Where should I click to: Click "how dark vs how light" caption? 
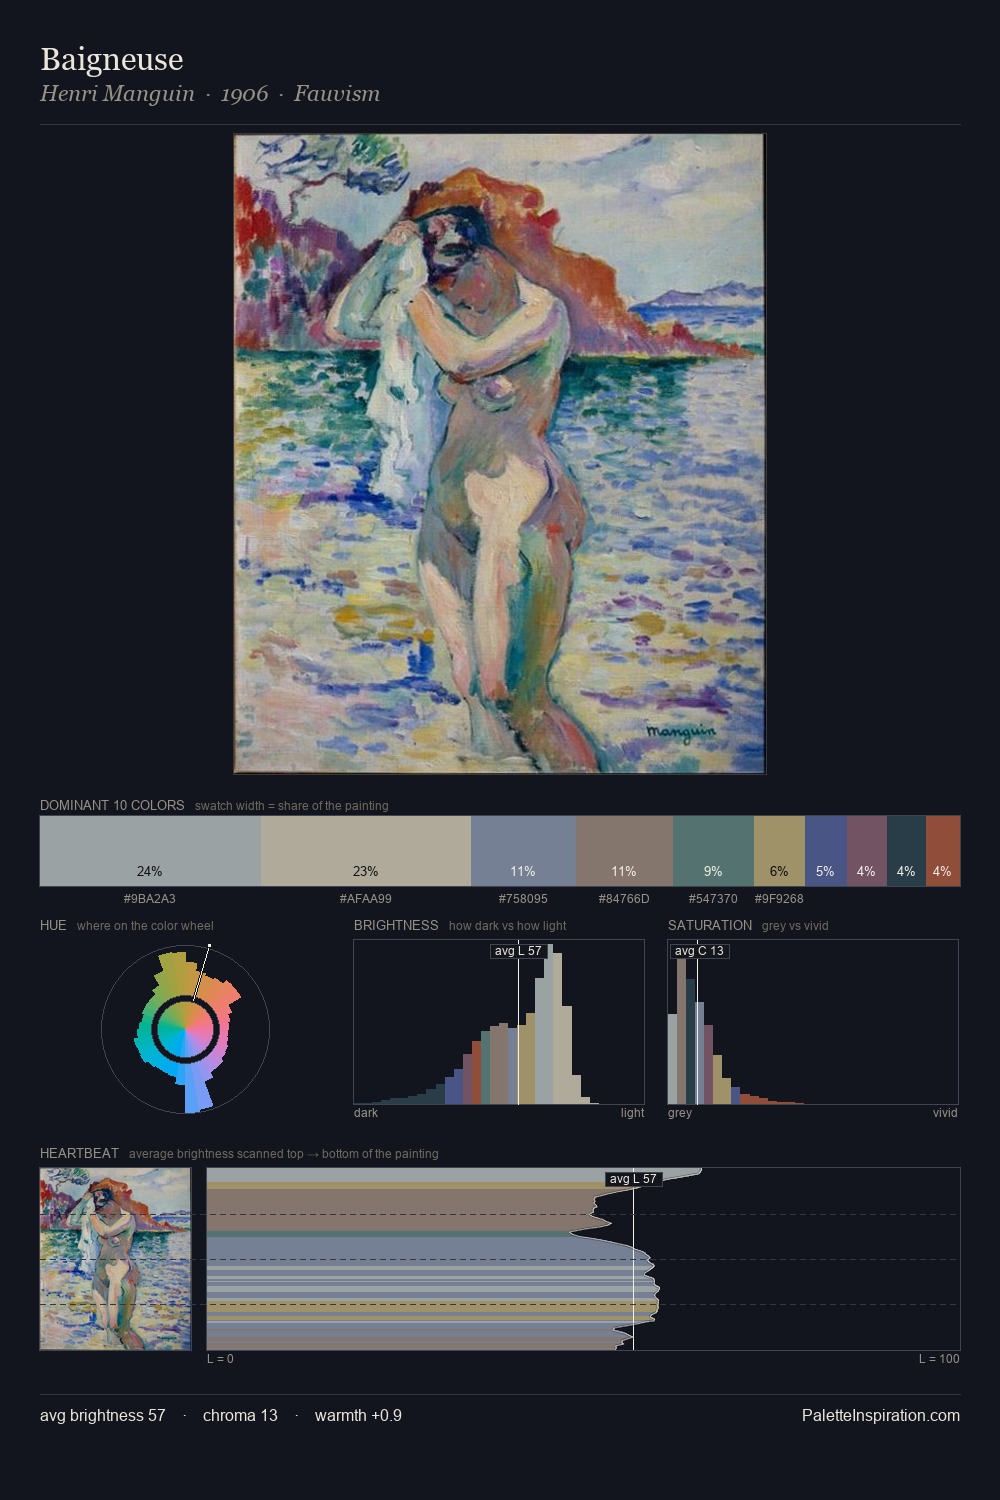pos(508,926)
